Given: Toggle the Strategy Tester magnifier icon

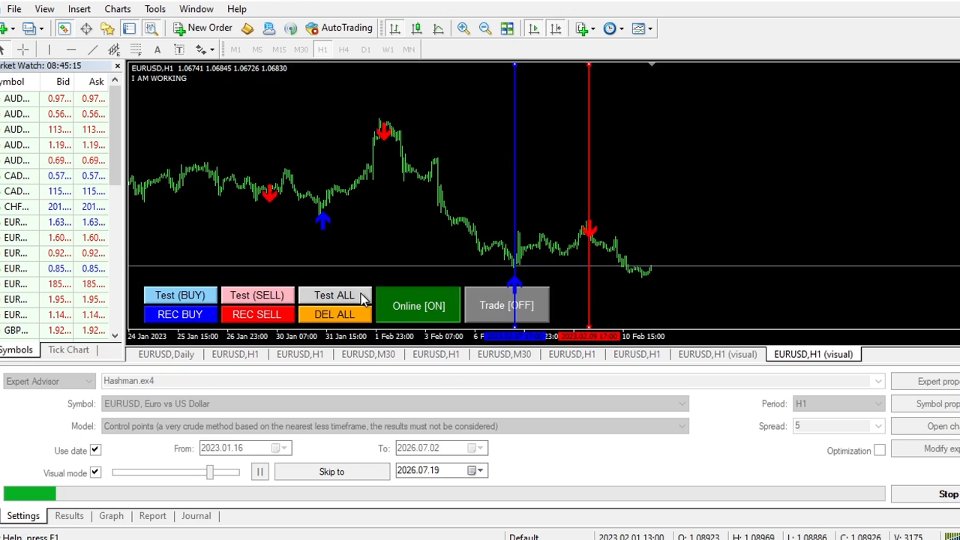Looking at the screenshot, I should (x=151, y=28).
